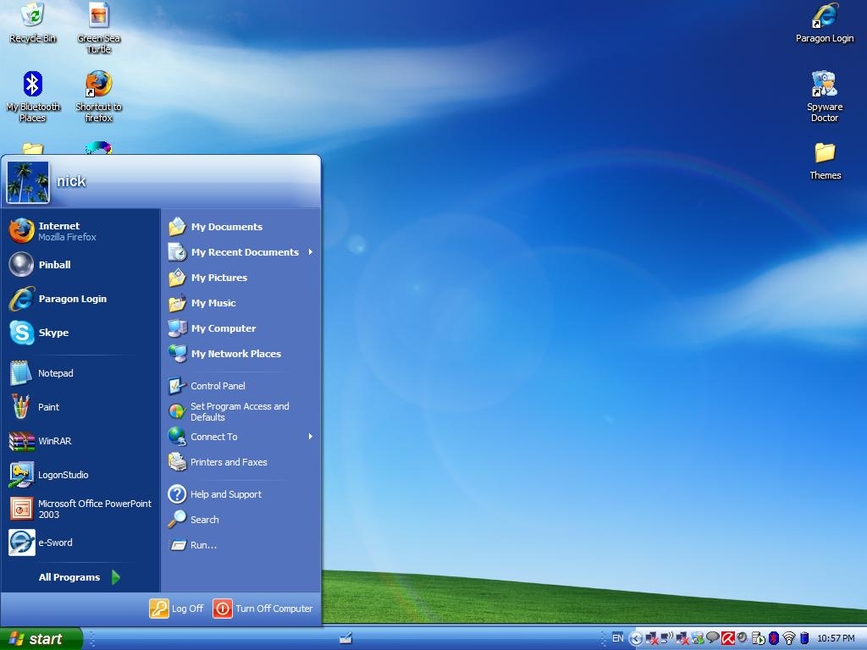Open Set Program Access and Defaults

point(241,411)
